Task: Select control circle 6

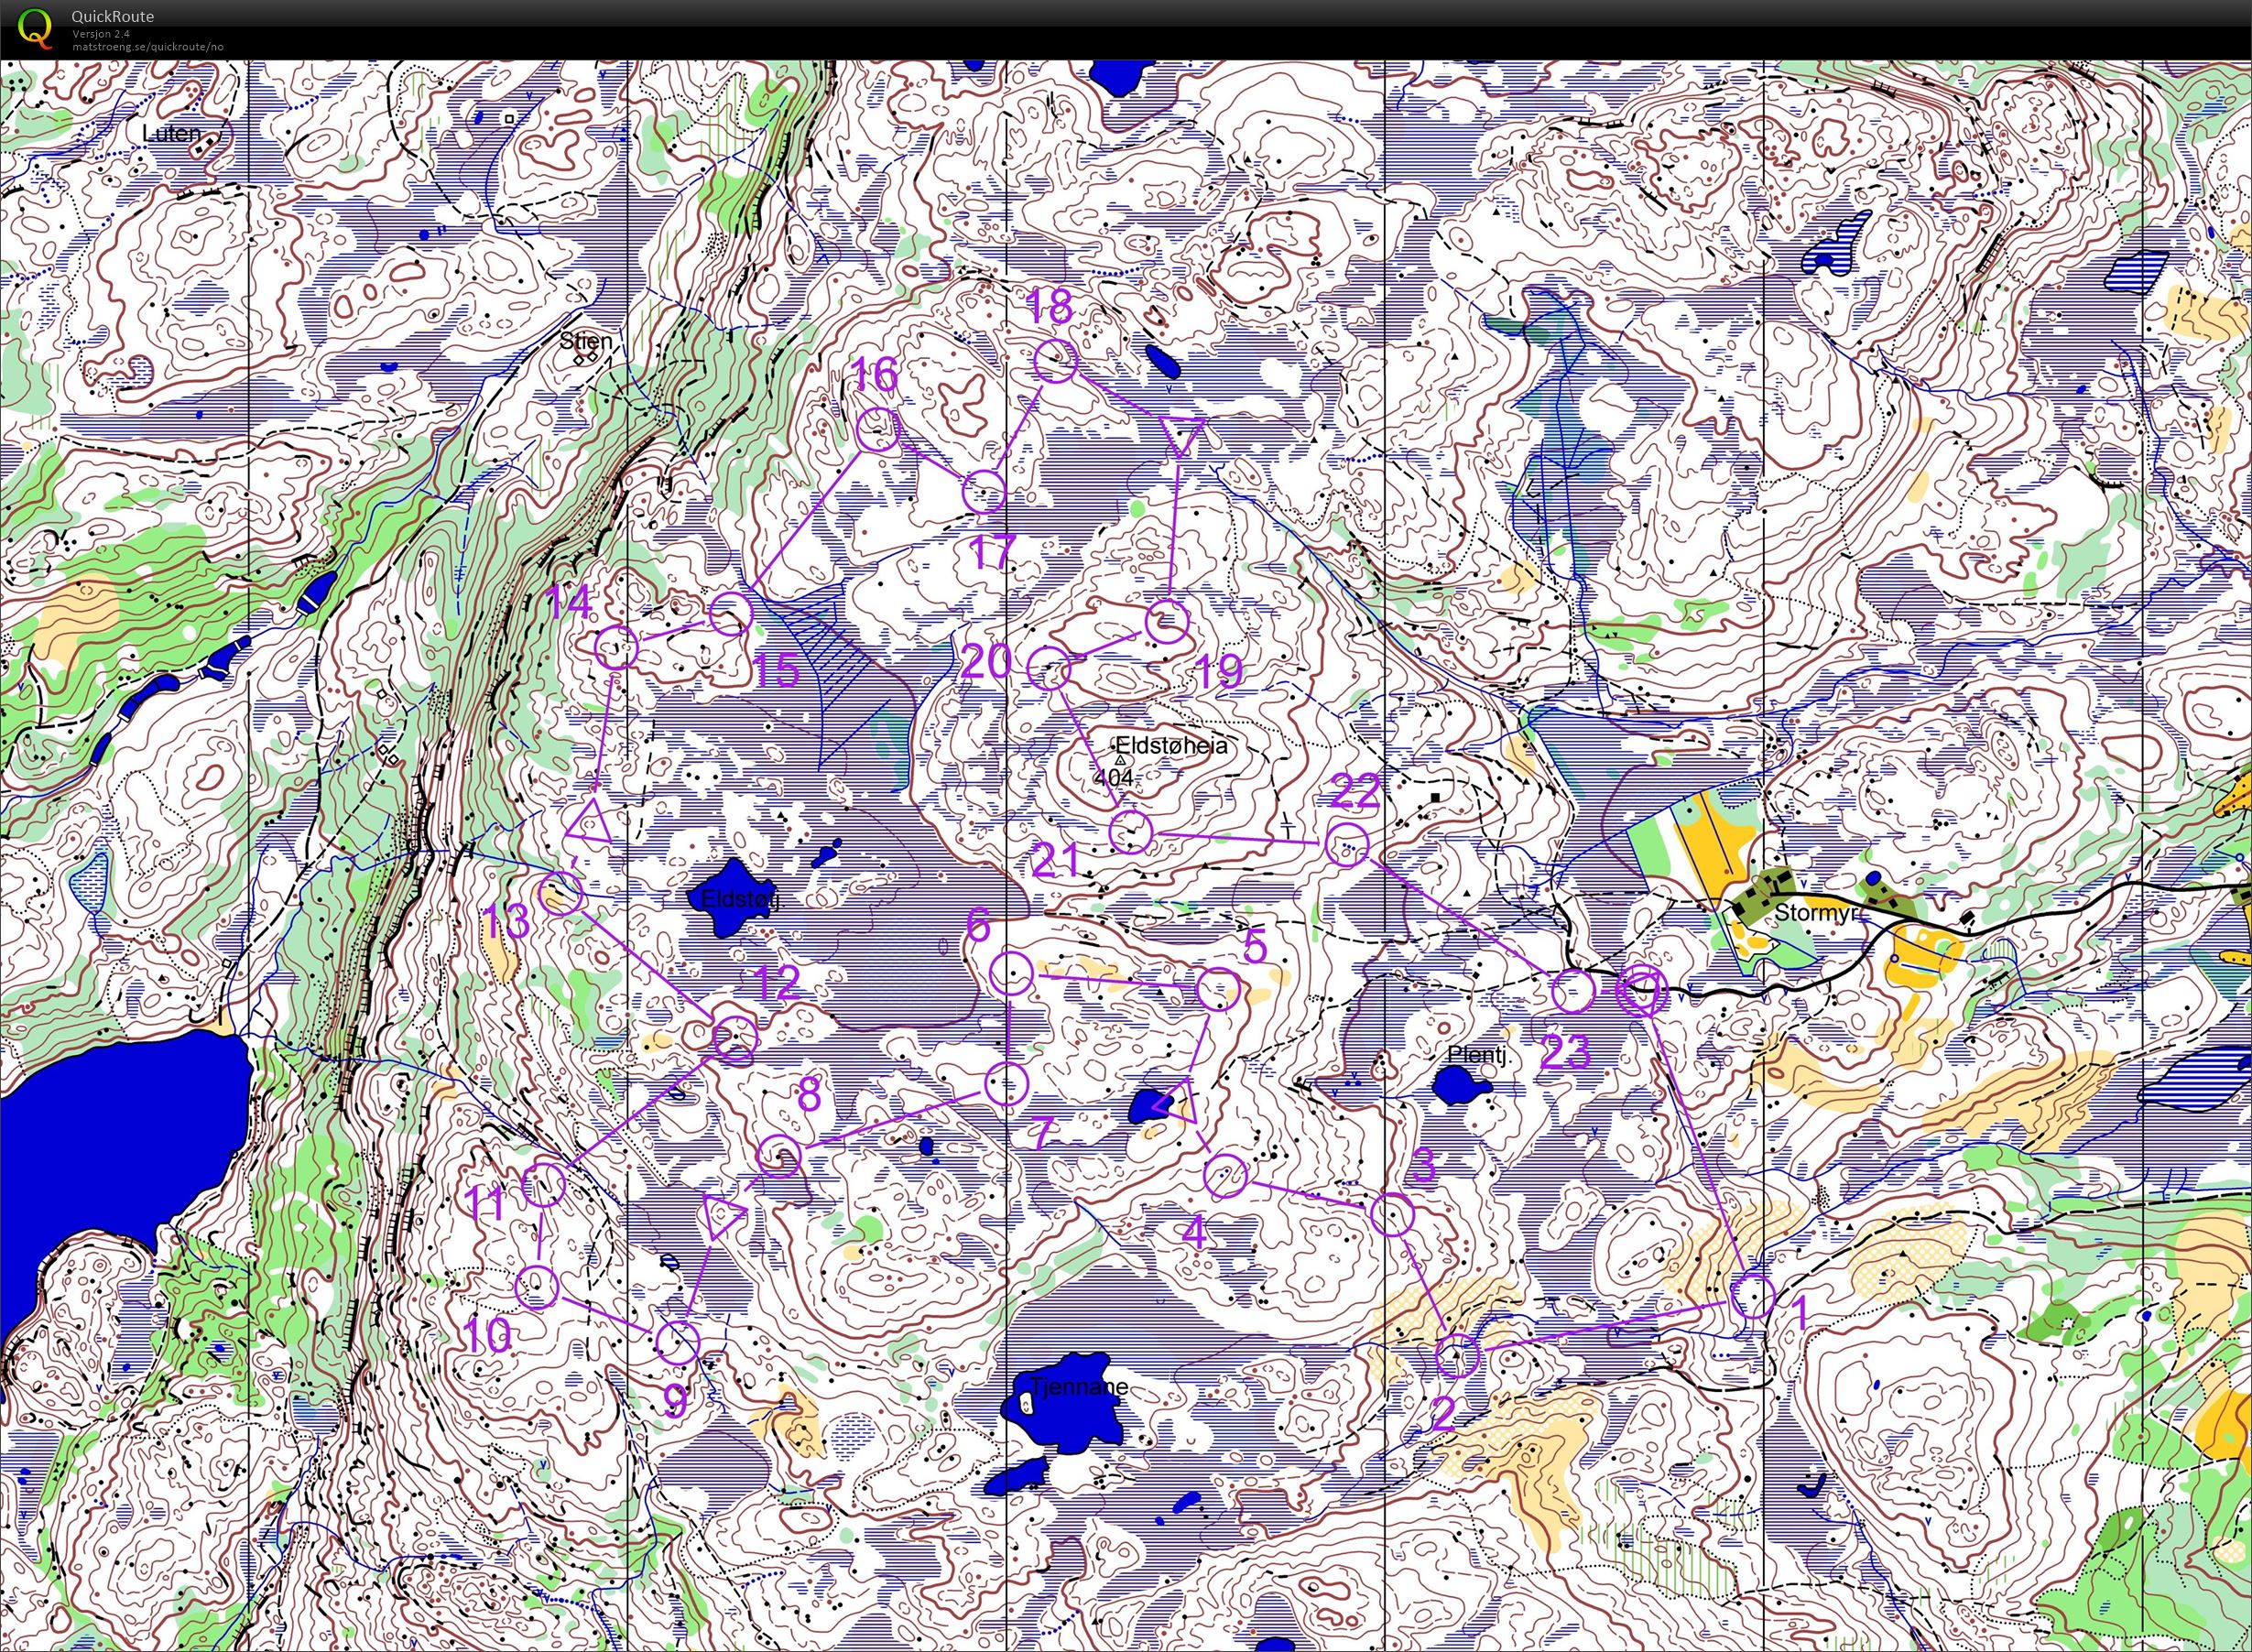Action: tap(1011, 972)
